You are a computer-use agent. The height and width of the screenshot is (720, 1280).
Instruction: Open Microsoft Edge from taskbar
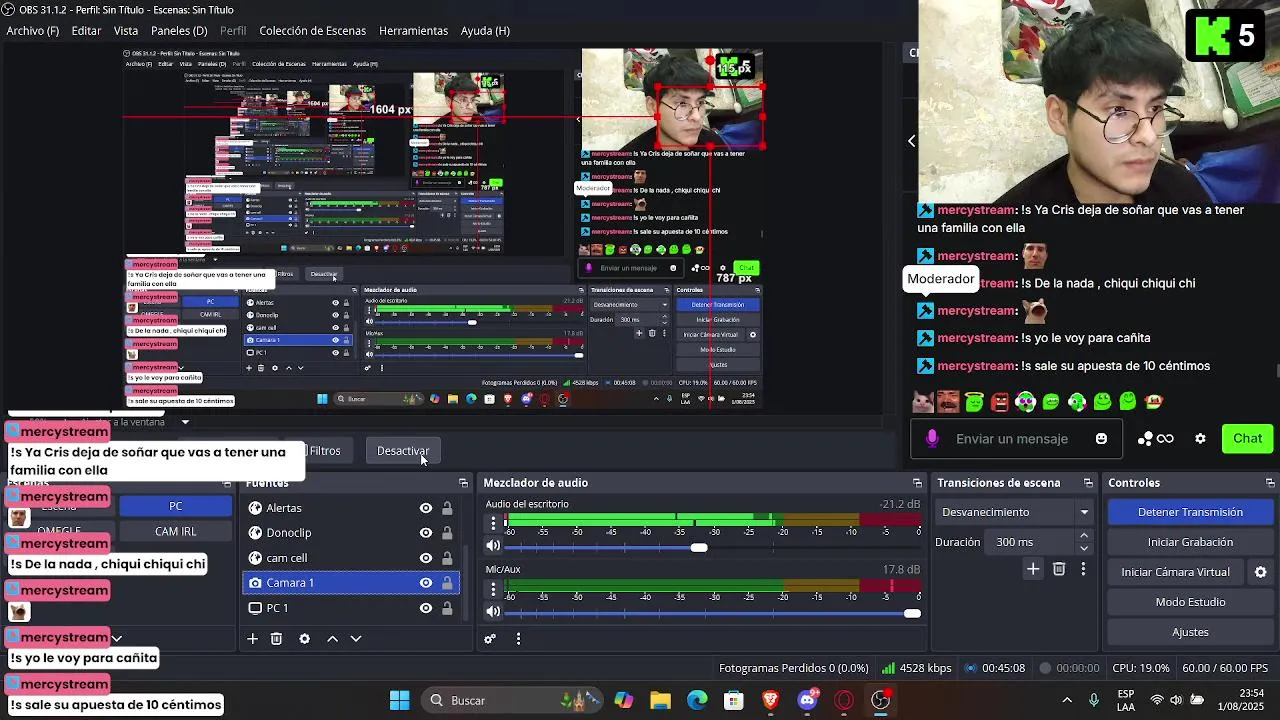[x=697, y=700]
